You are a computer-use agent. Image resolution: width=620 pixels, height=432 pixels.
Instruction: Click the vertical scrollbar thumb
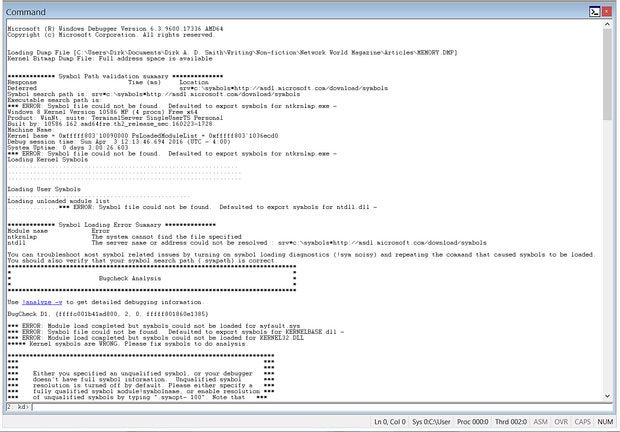(x=607, y=74)
